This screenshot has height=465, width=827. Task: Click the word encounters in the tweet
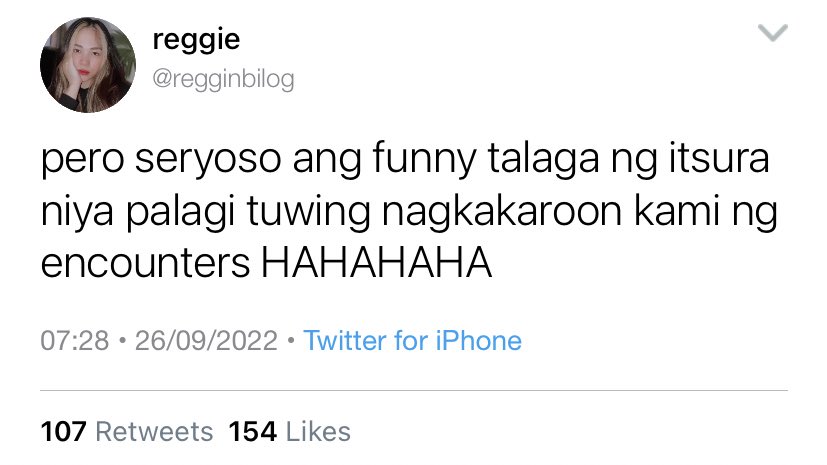pyautogui.click(x=145, y=263)
